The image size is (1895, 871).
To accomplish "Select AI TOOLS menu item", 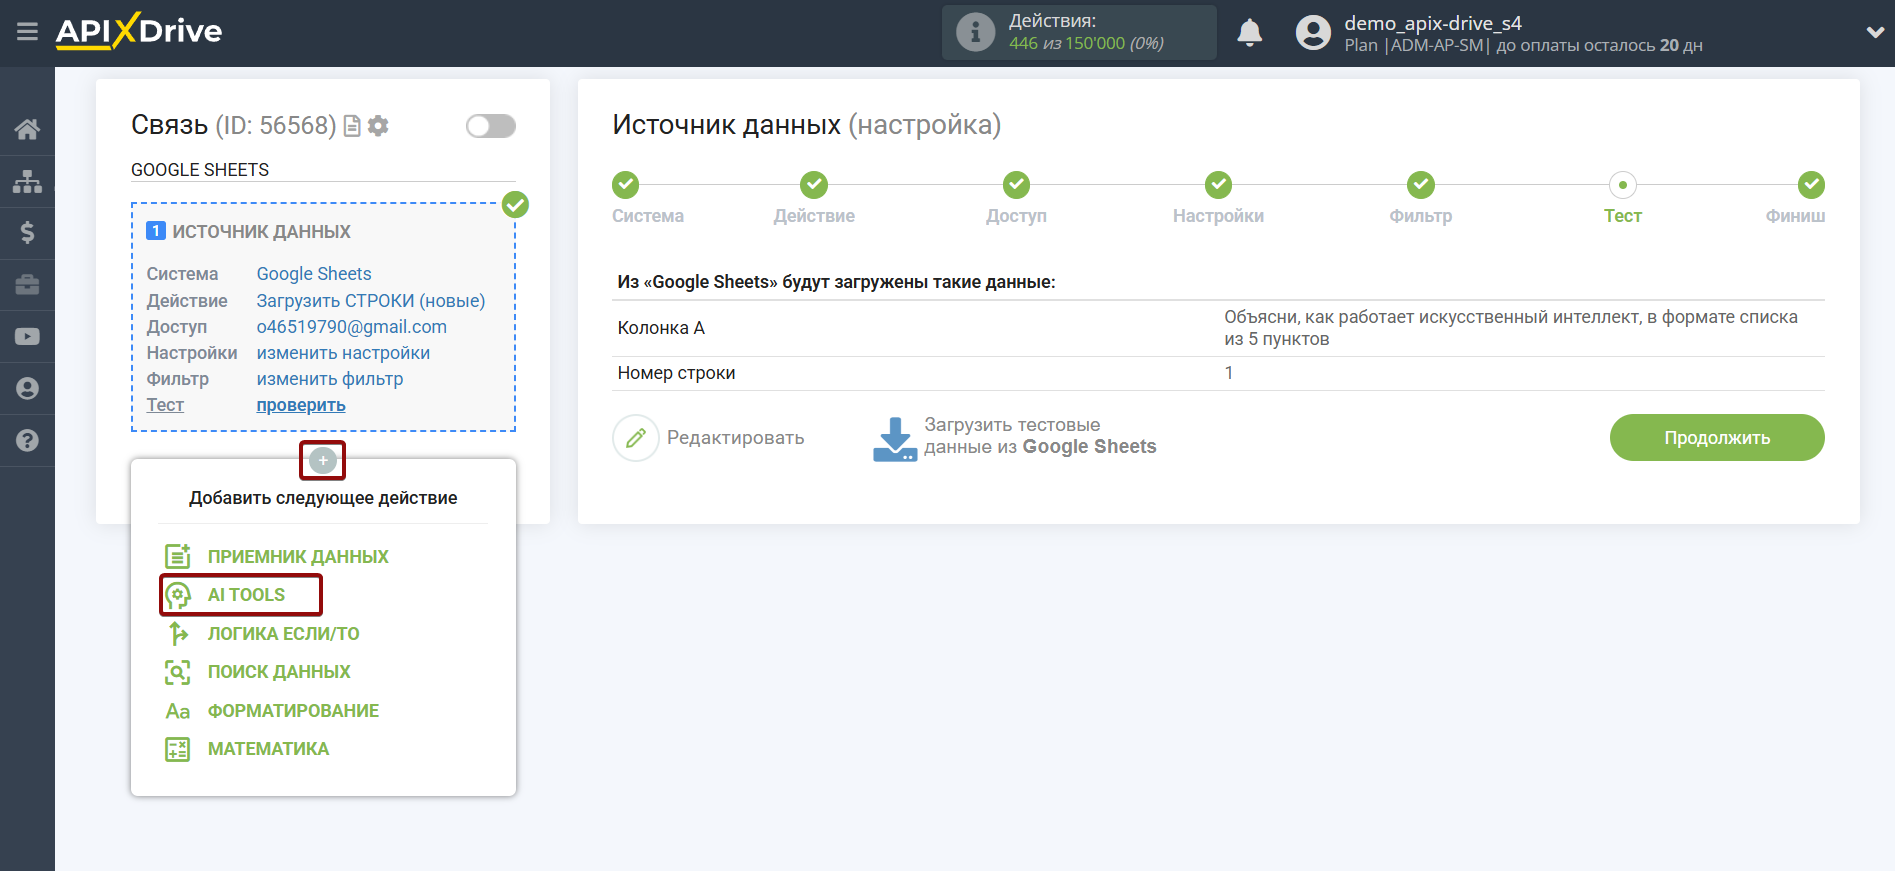I will tap(246, 595).
